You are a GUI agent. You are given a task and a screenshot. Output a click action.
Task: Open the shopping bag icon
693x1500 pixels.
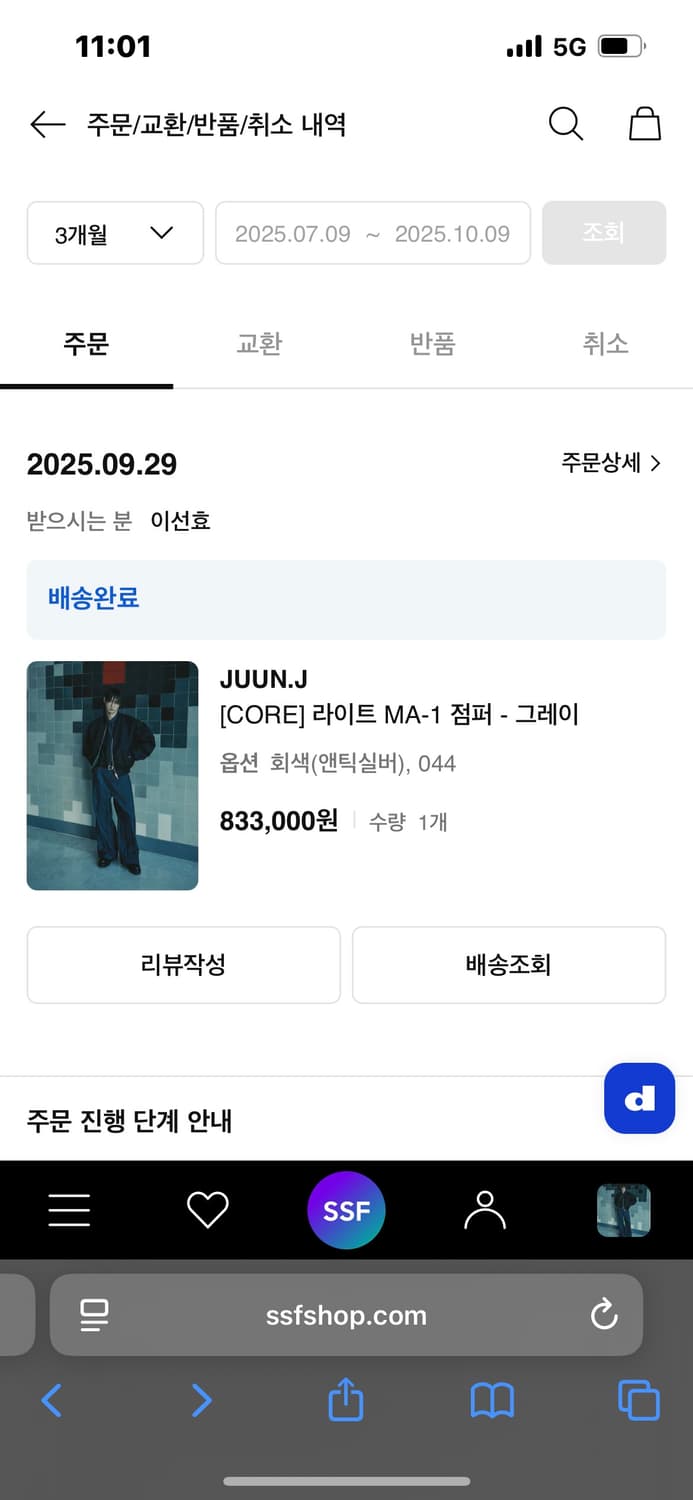(x=644, y=124)
